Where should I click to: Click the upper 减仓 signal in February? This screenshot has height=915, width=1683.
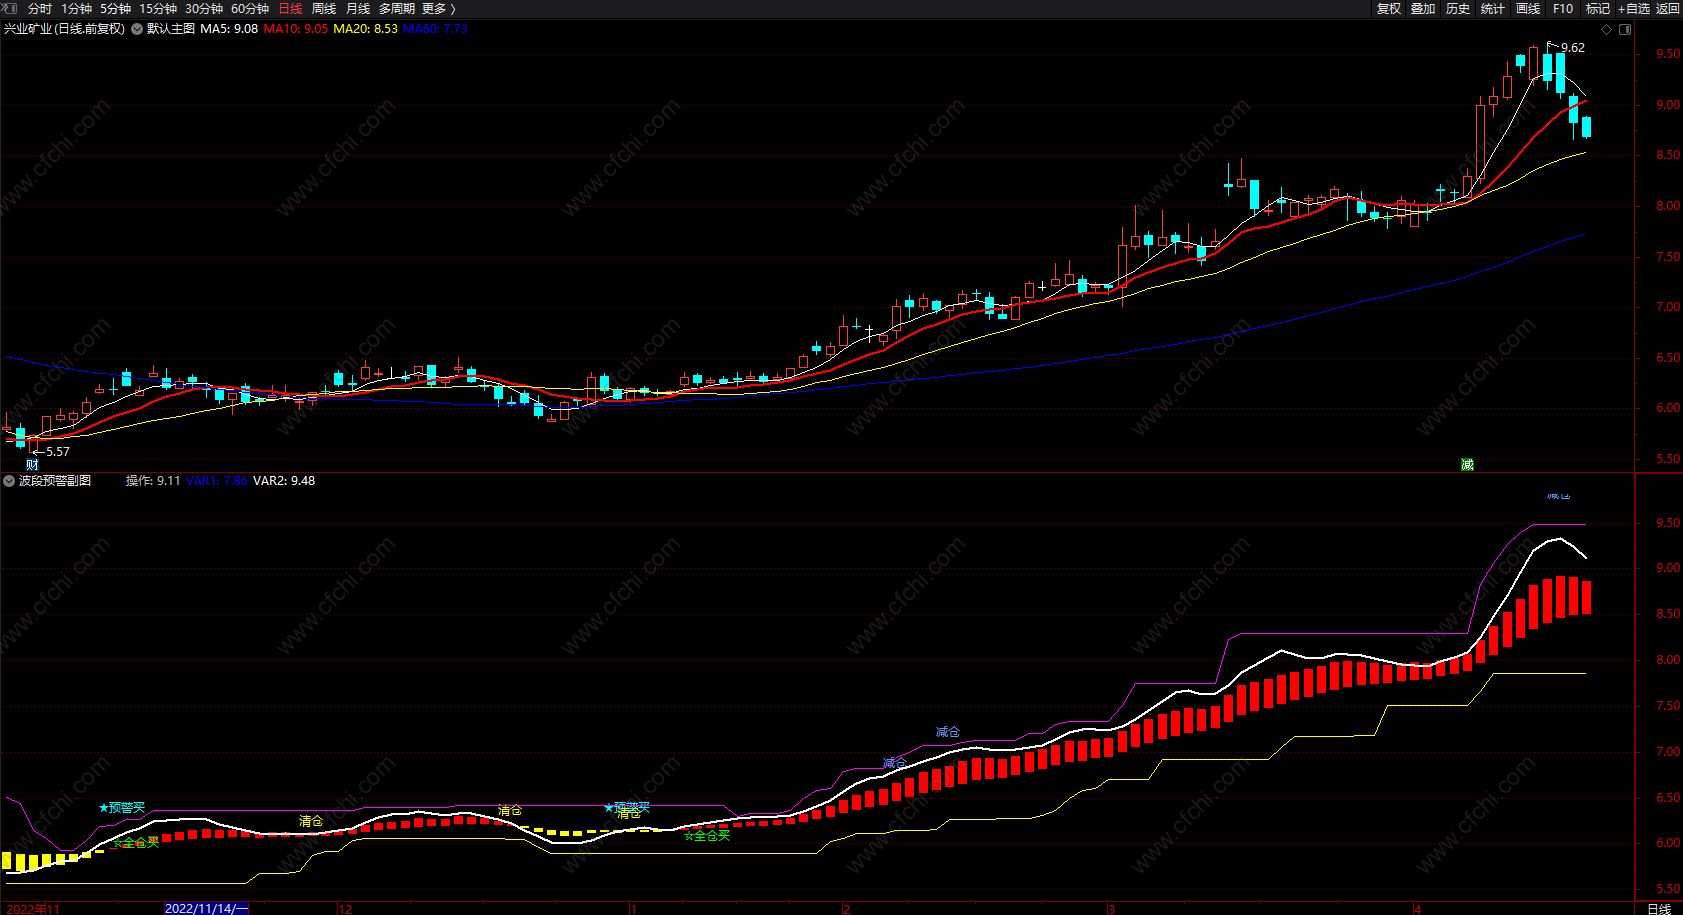948,732
